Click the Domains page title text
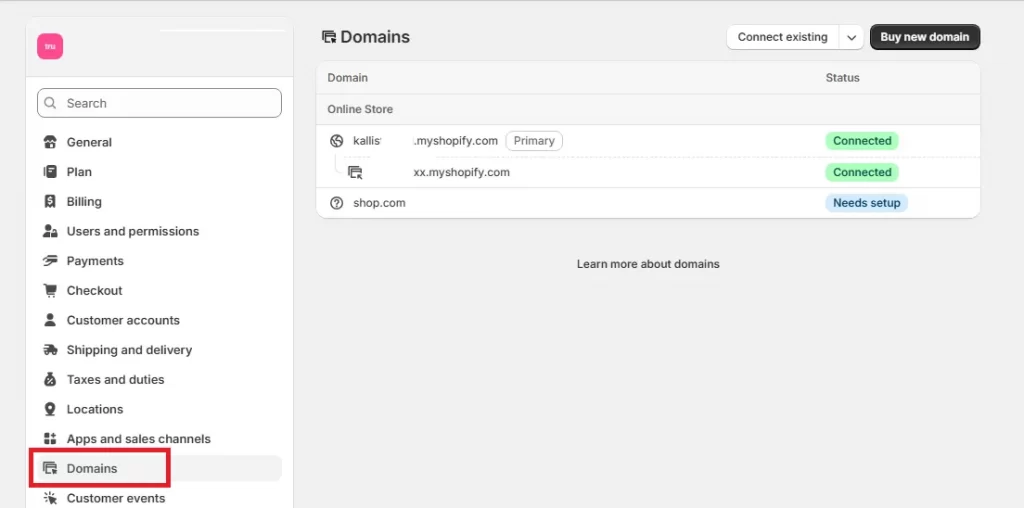1024x508 pixels. 375,37
